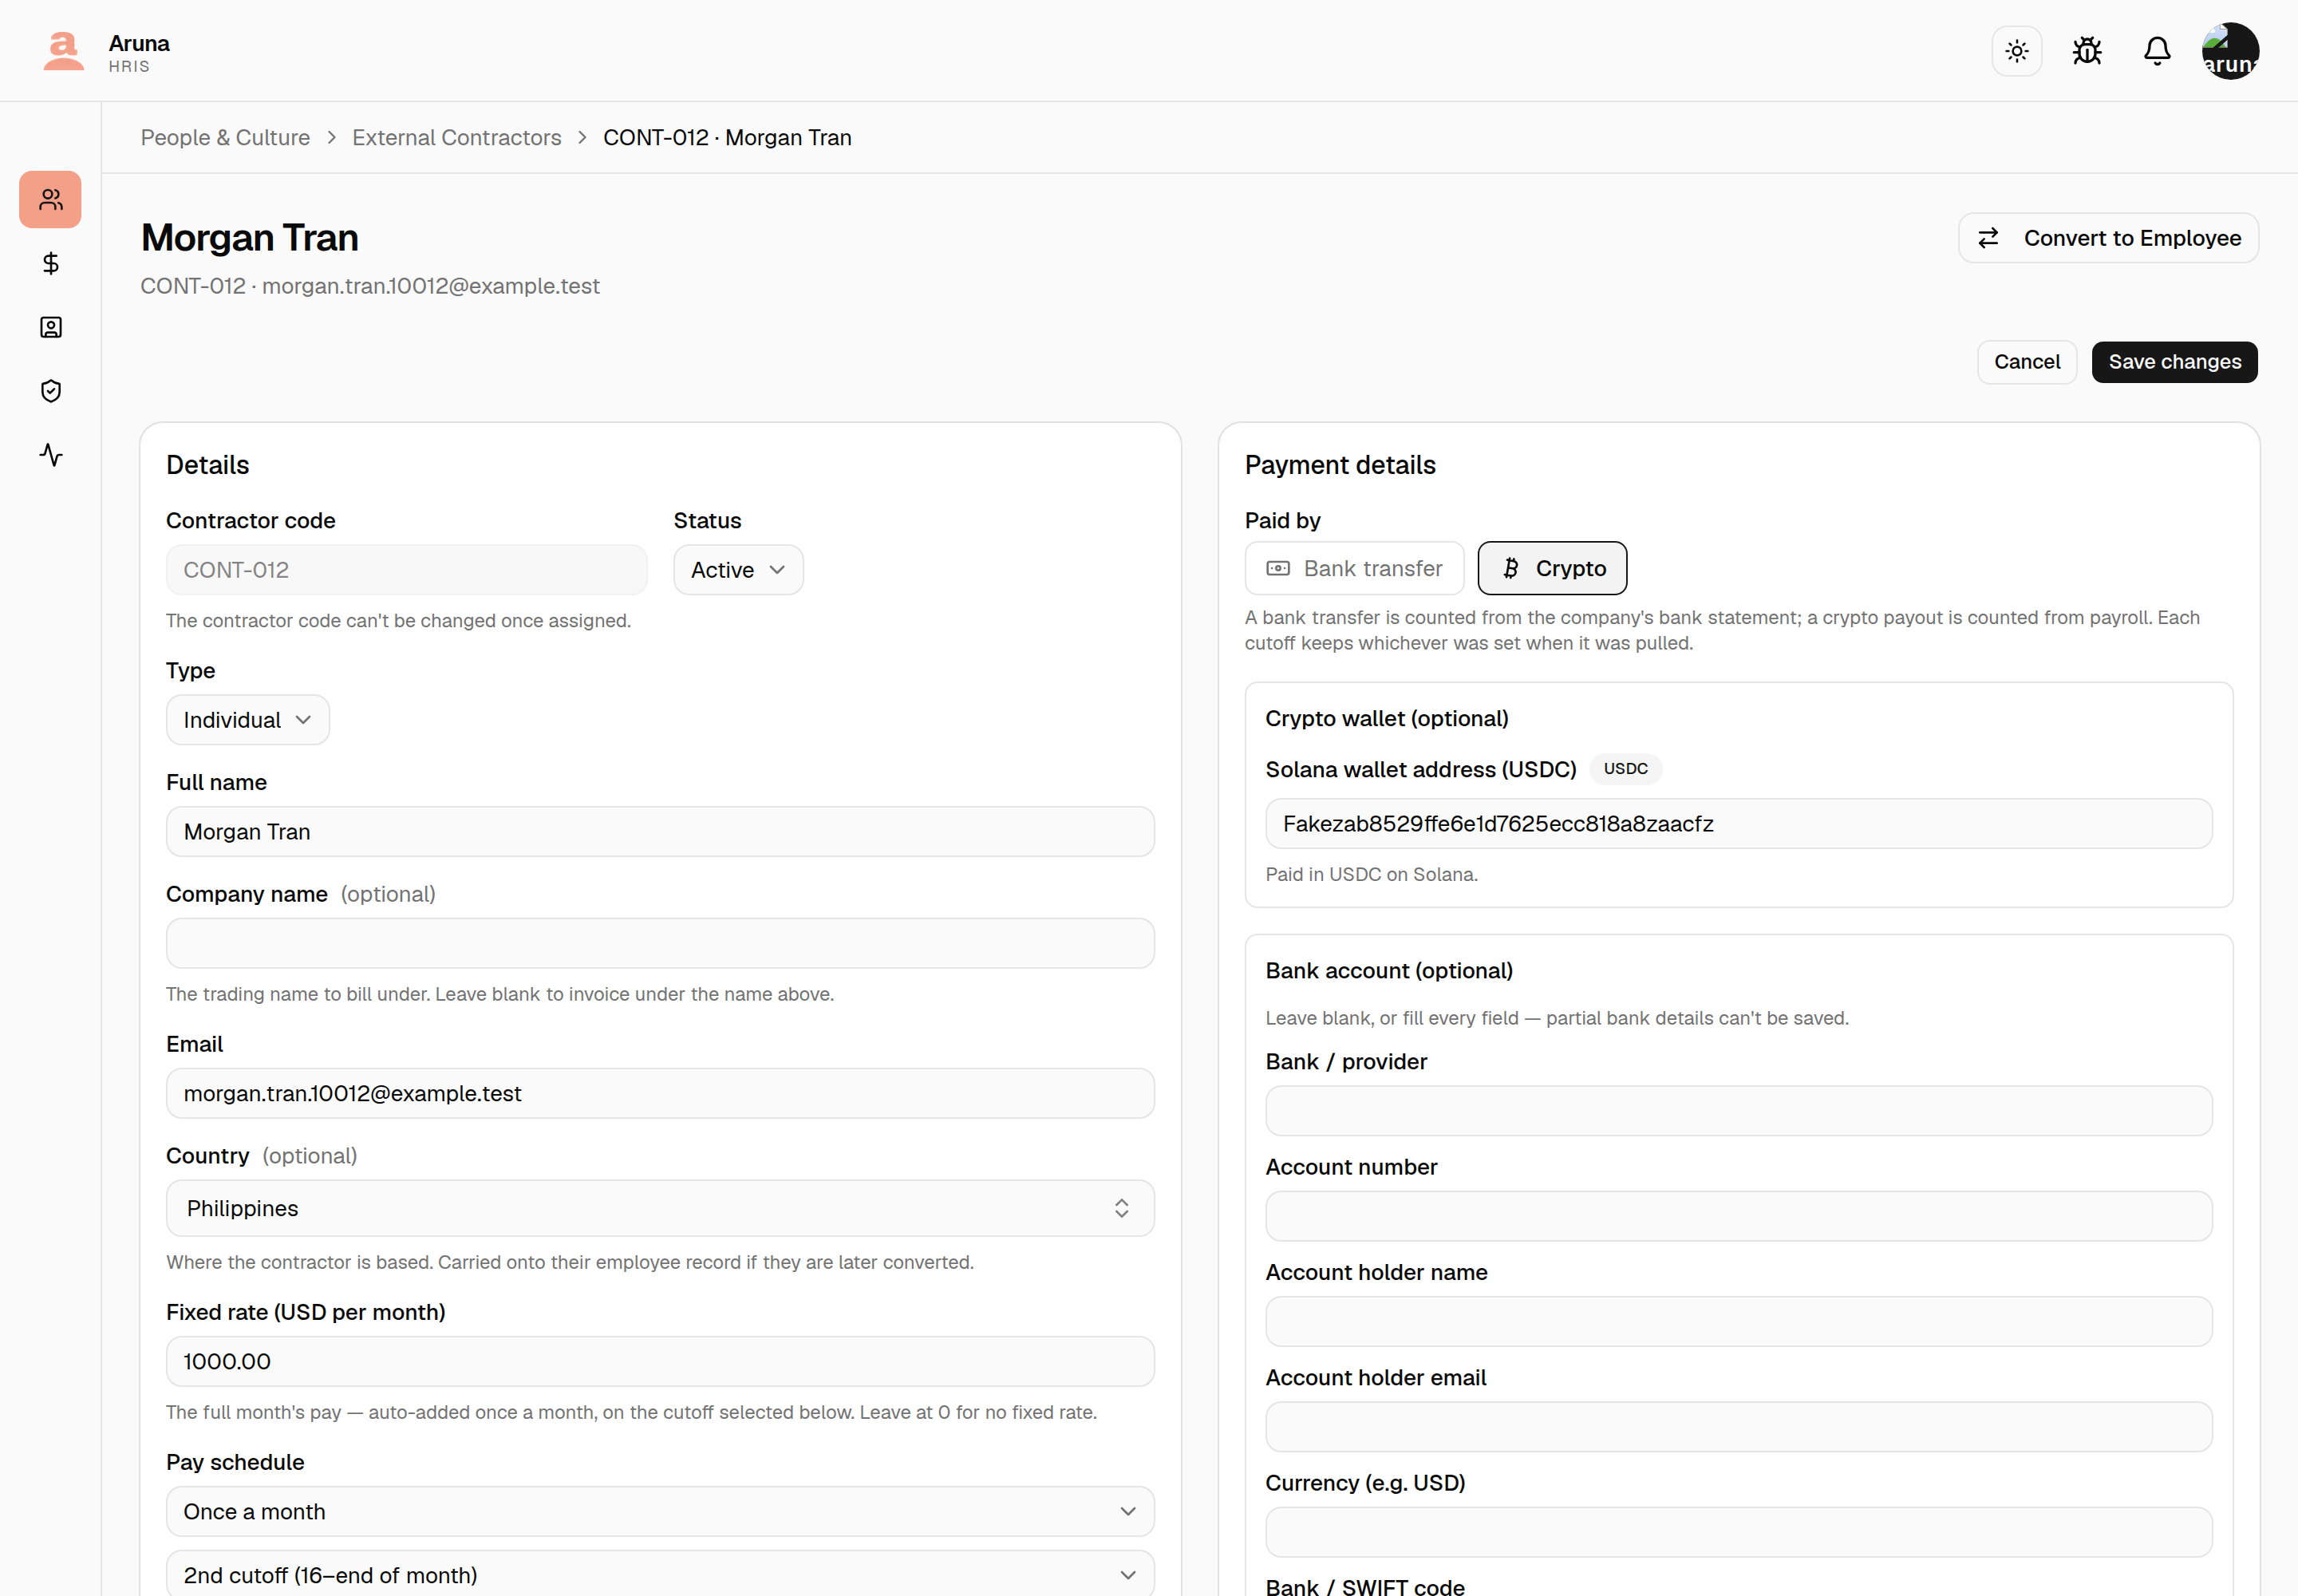Toggle the light/dark theme sun icon
The width and height of the screenshot is (2298, 1596).
pos(2016,51)
